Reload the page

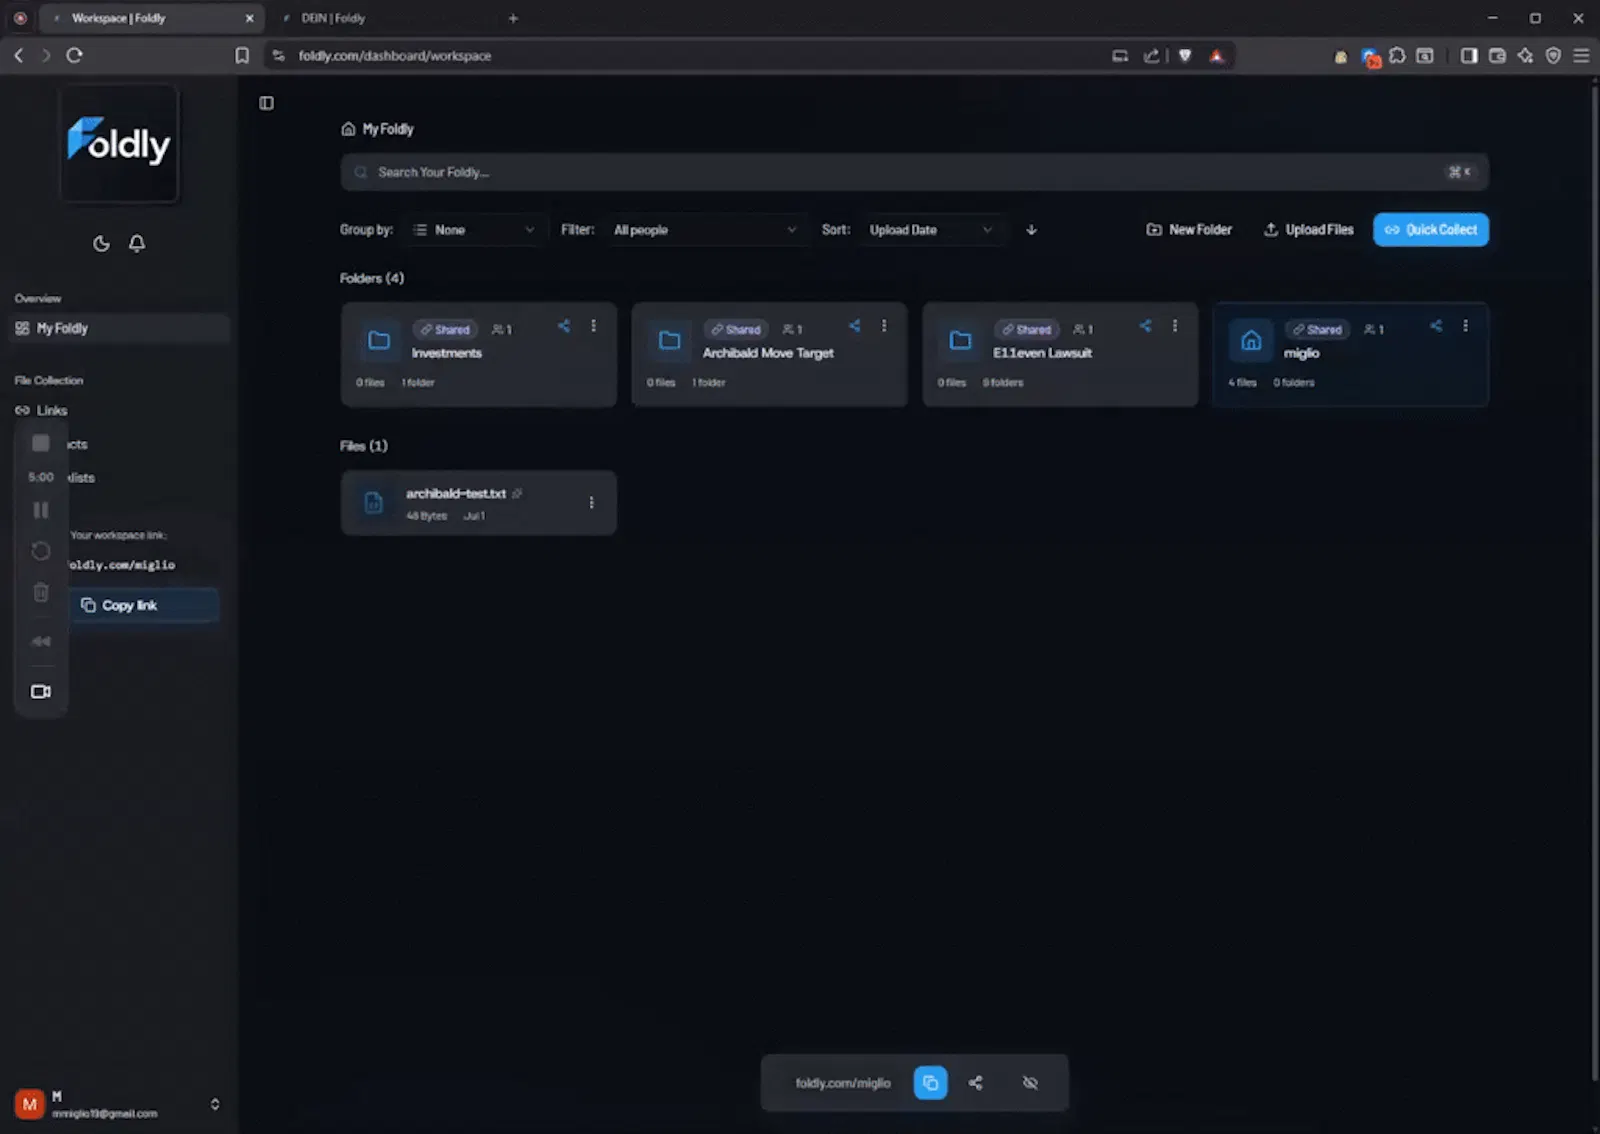[74, 56]
